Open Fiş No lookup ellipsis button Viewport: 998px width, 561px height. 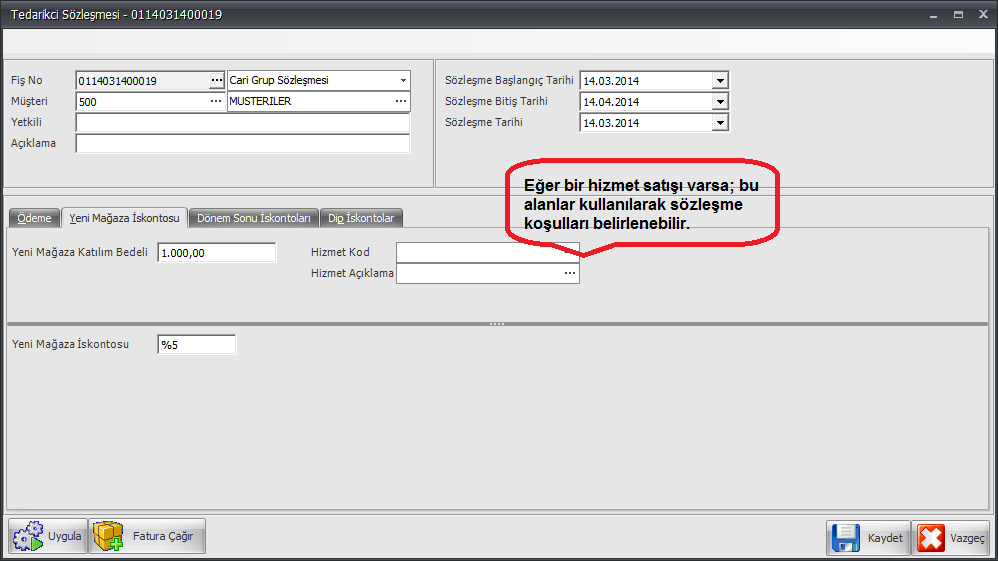point(217,80)
